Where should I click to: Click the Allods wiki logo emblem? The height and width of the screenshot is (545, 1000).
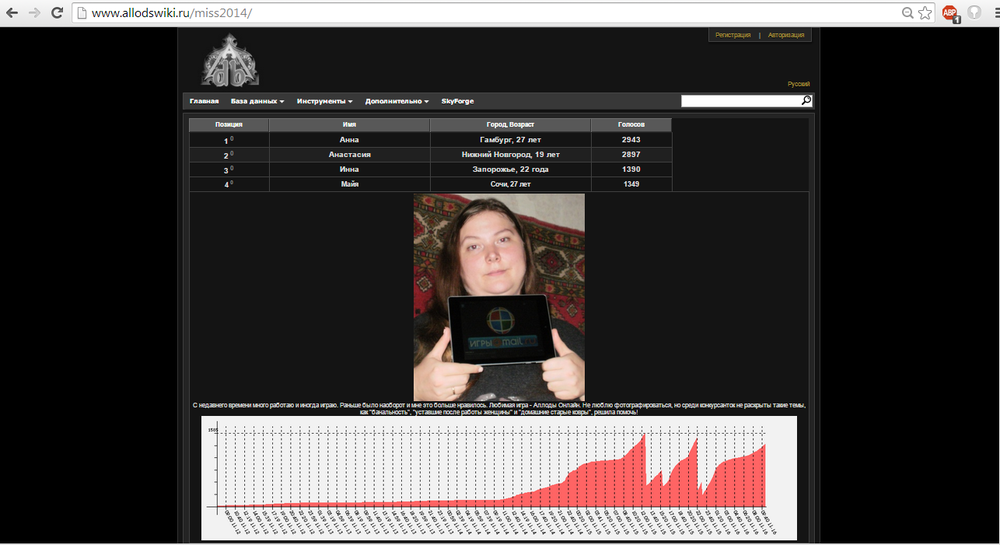pos(230,61)
